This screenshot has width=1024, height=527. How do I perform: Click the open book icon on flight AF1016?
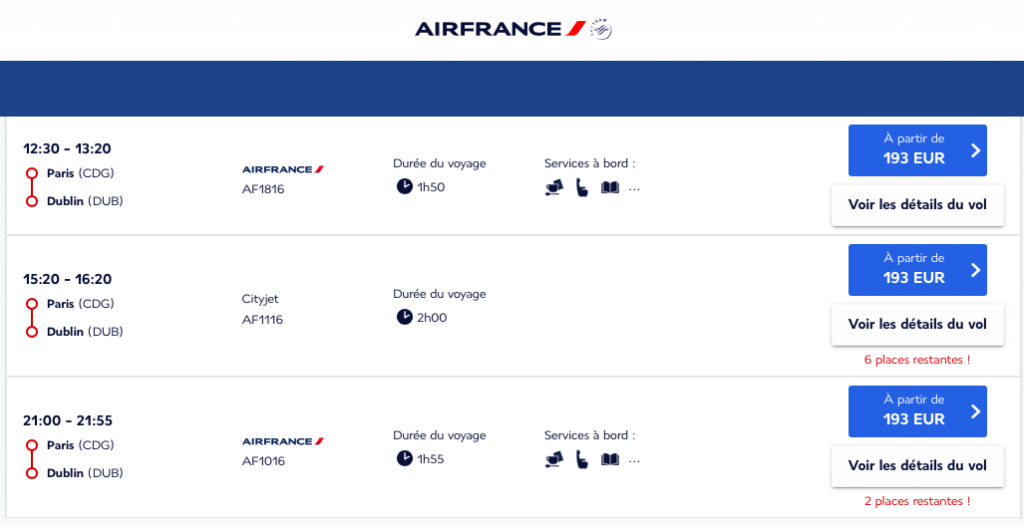610,459
